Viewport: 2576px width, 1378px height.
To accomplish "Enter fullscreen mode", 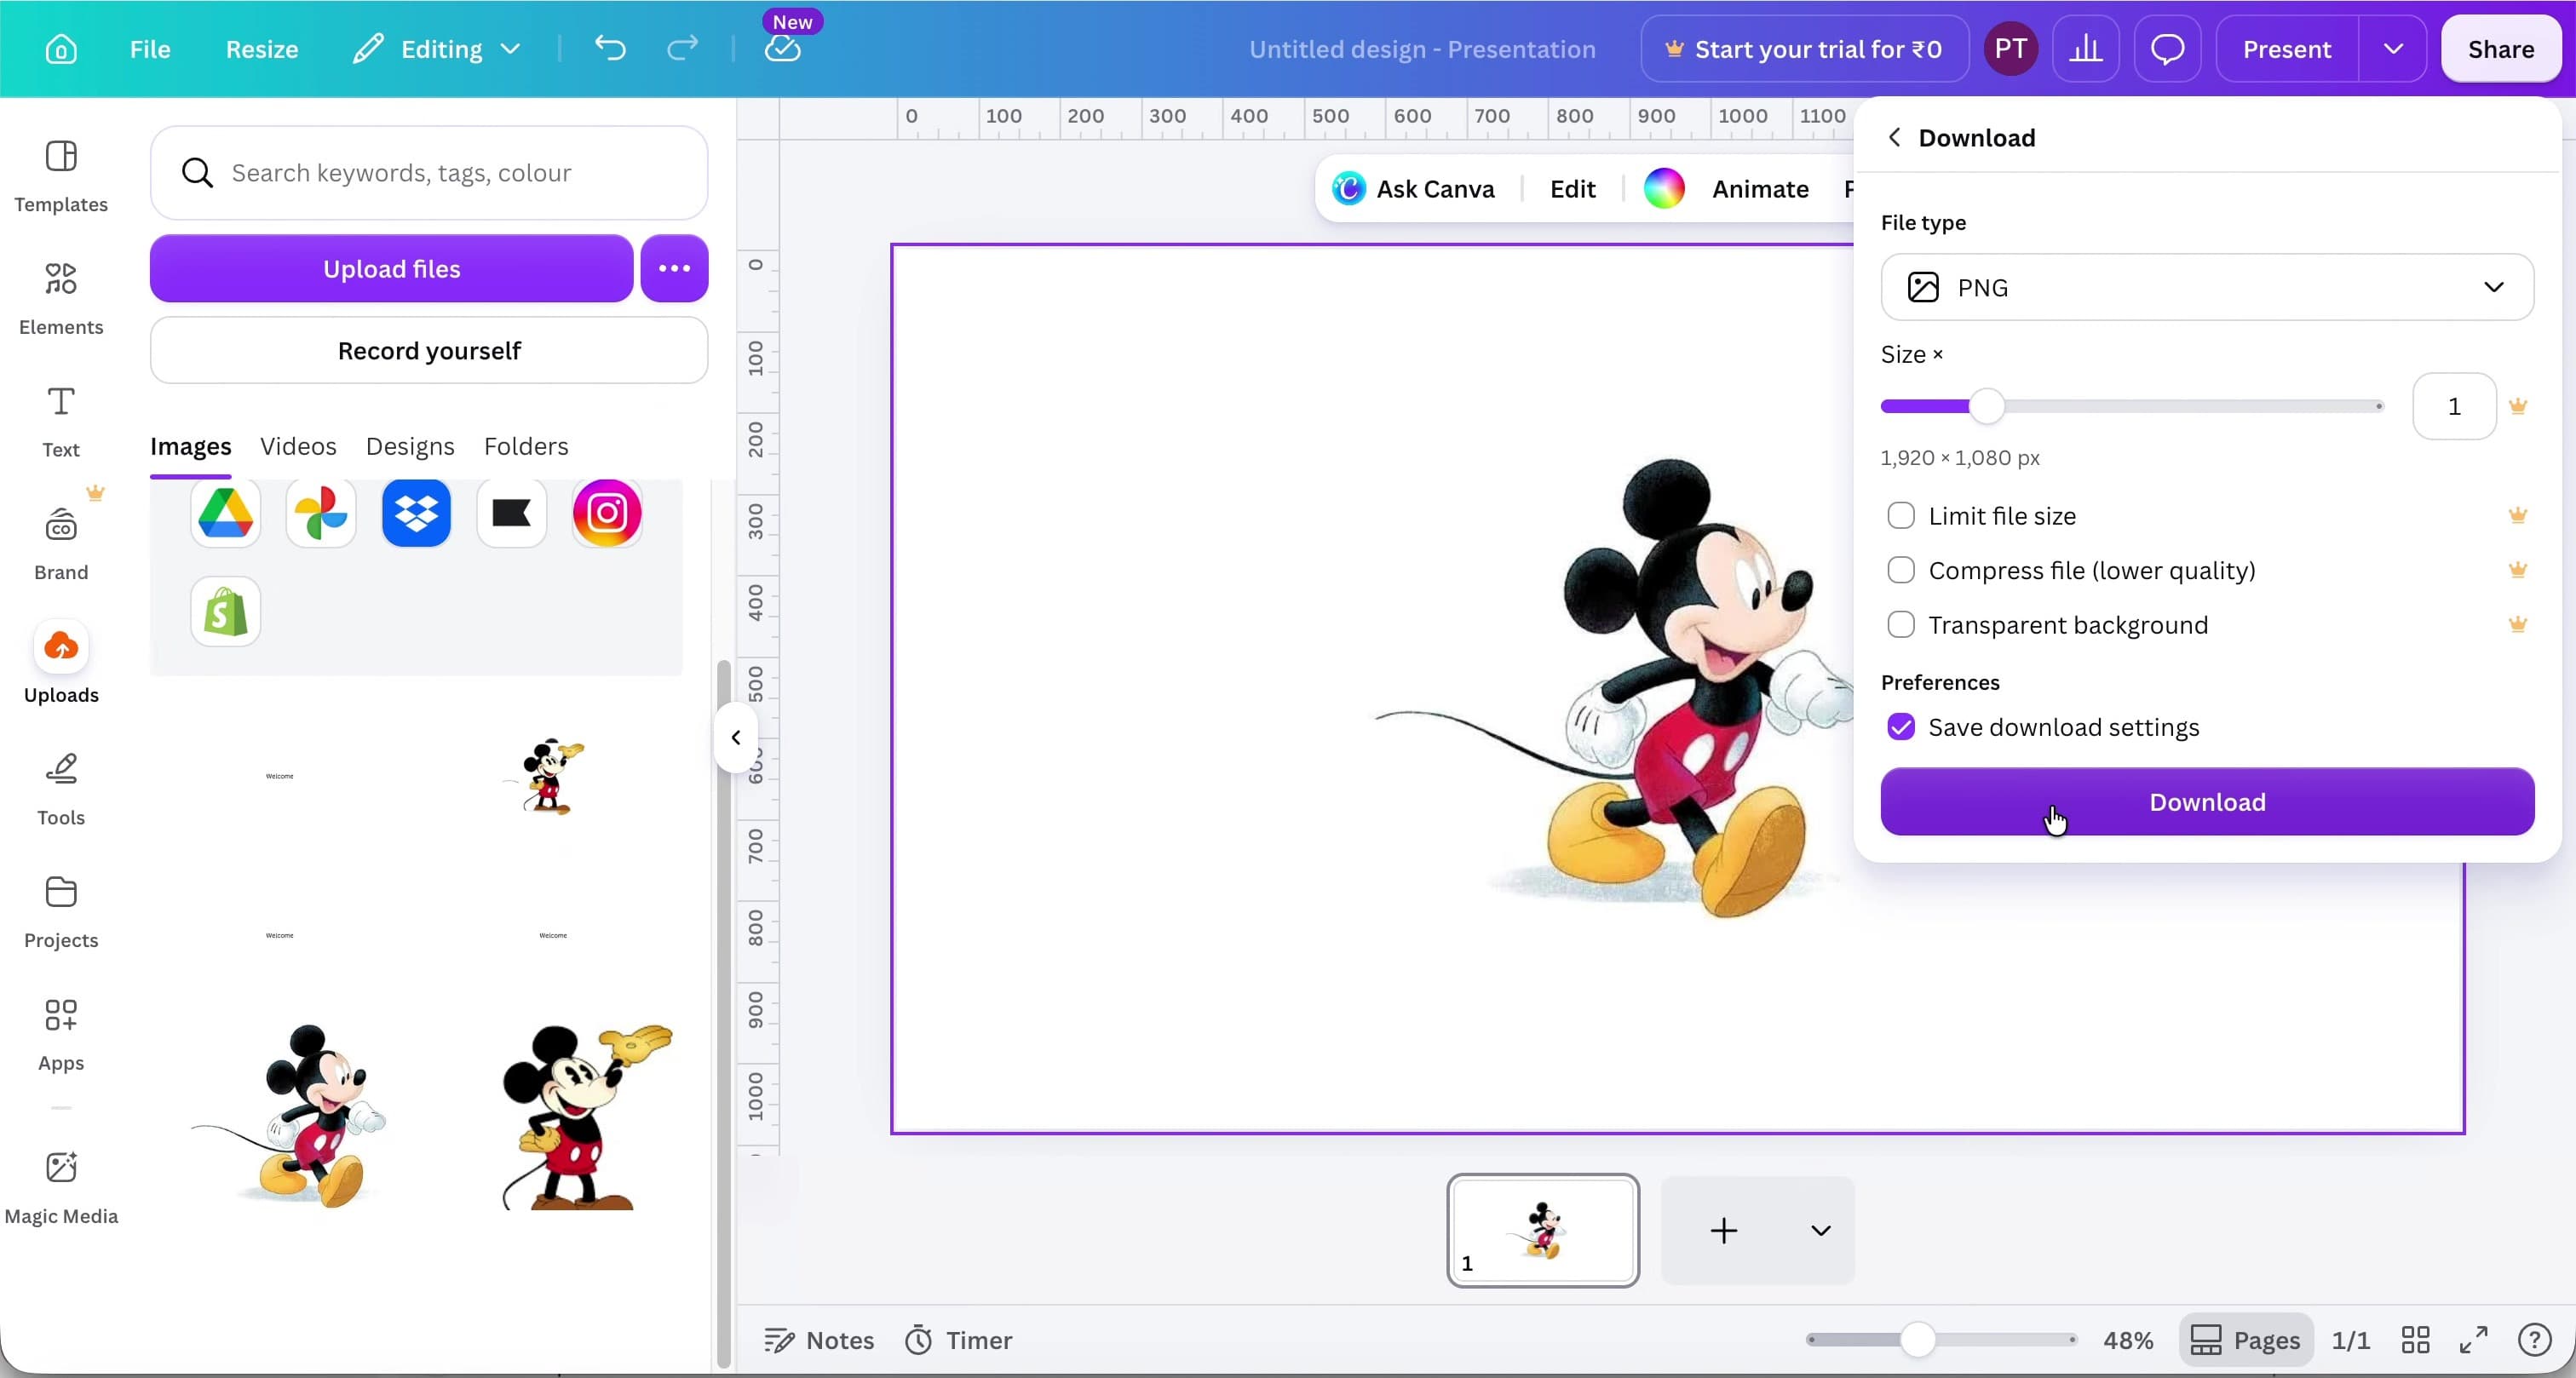I will tap(2474, 1339).
